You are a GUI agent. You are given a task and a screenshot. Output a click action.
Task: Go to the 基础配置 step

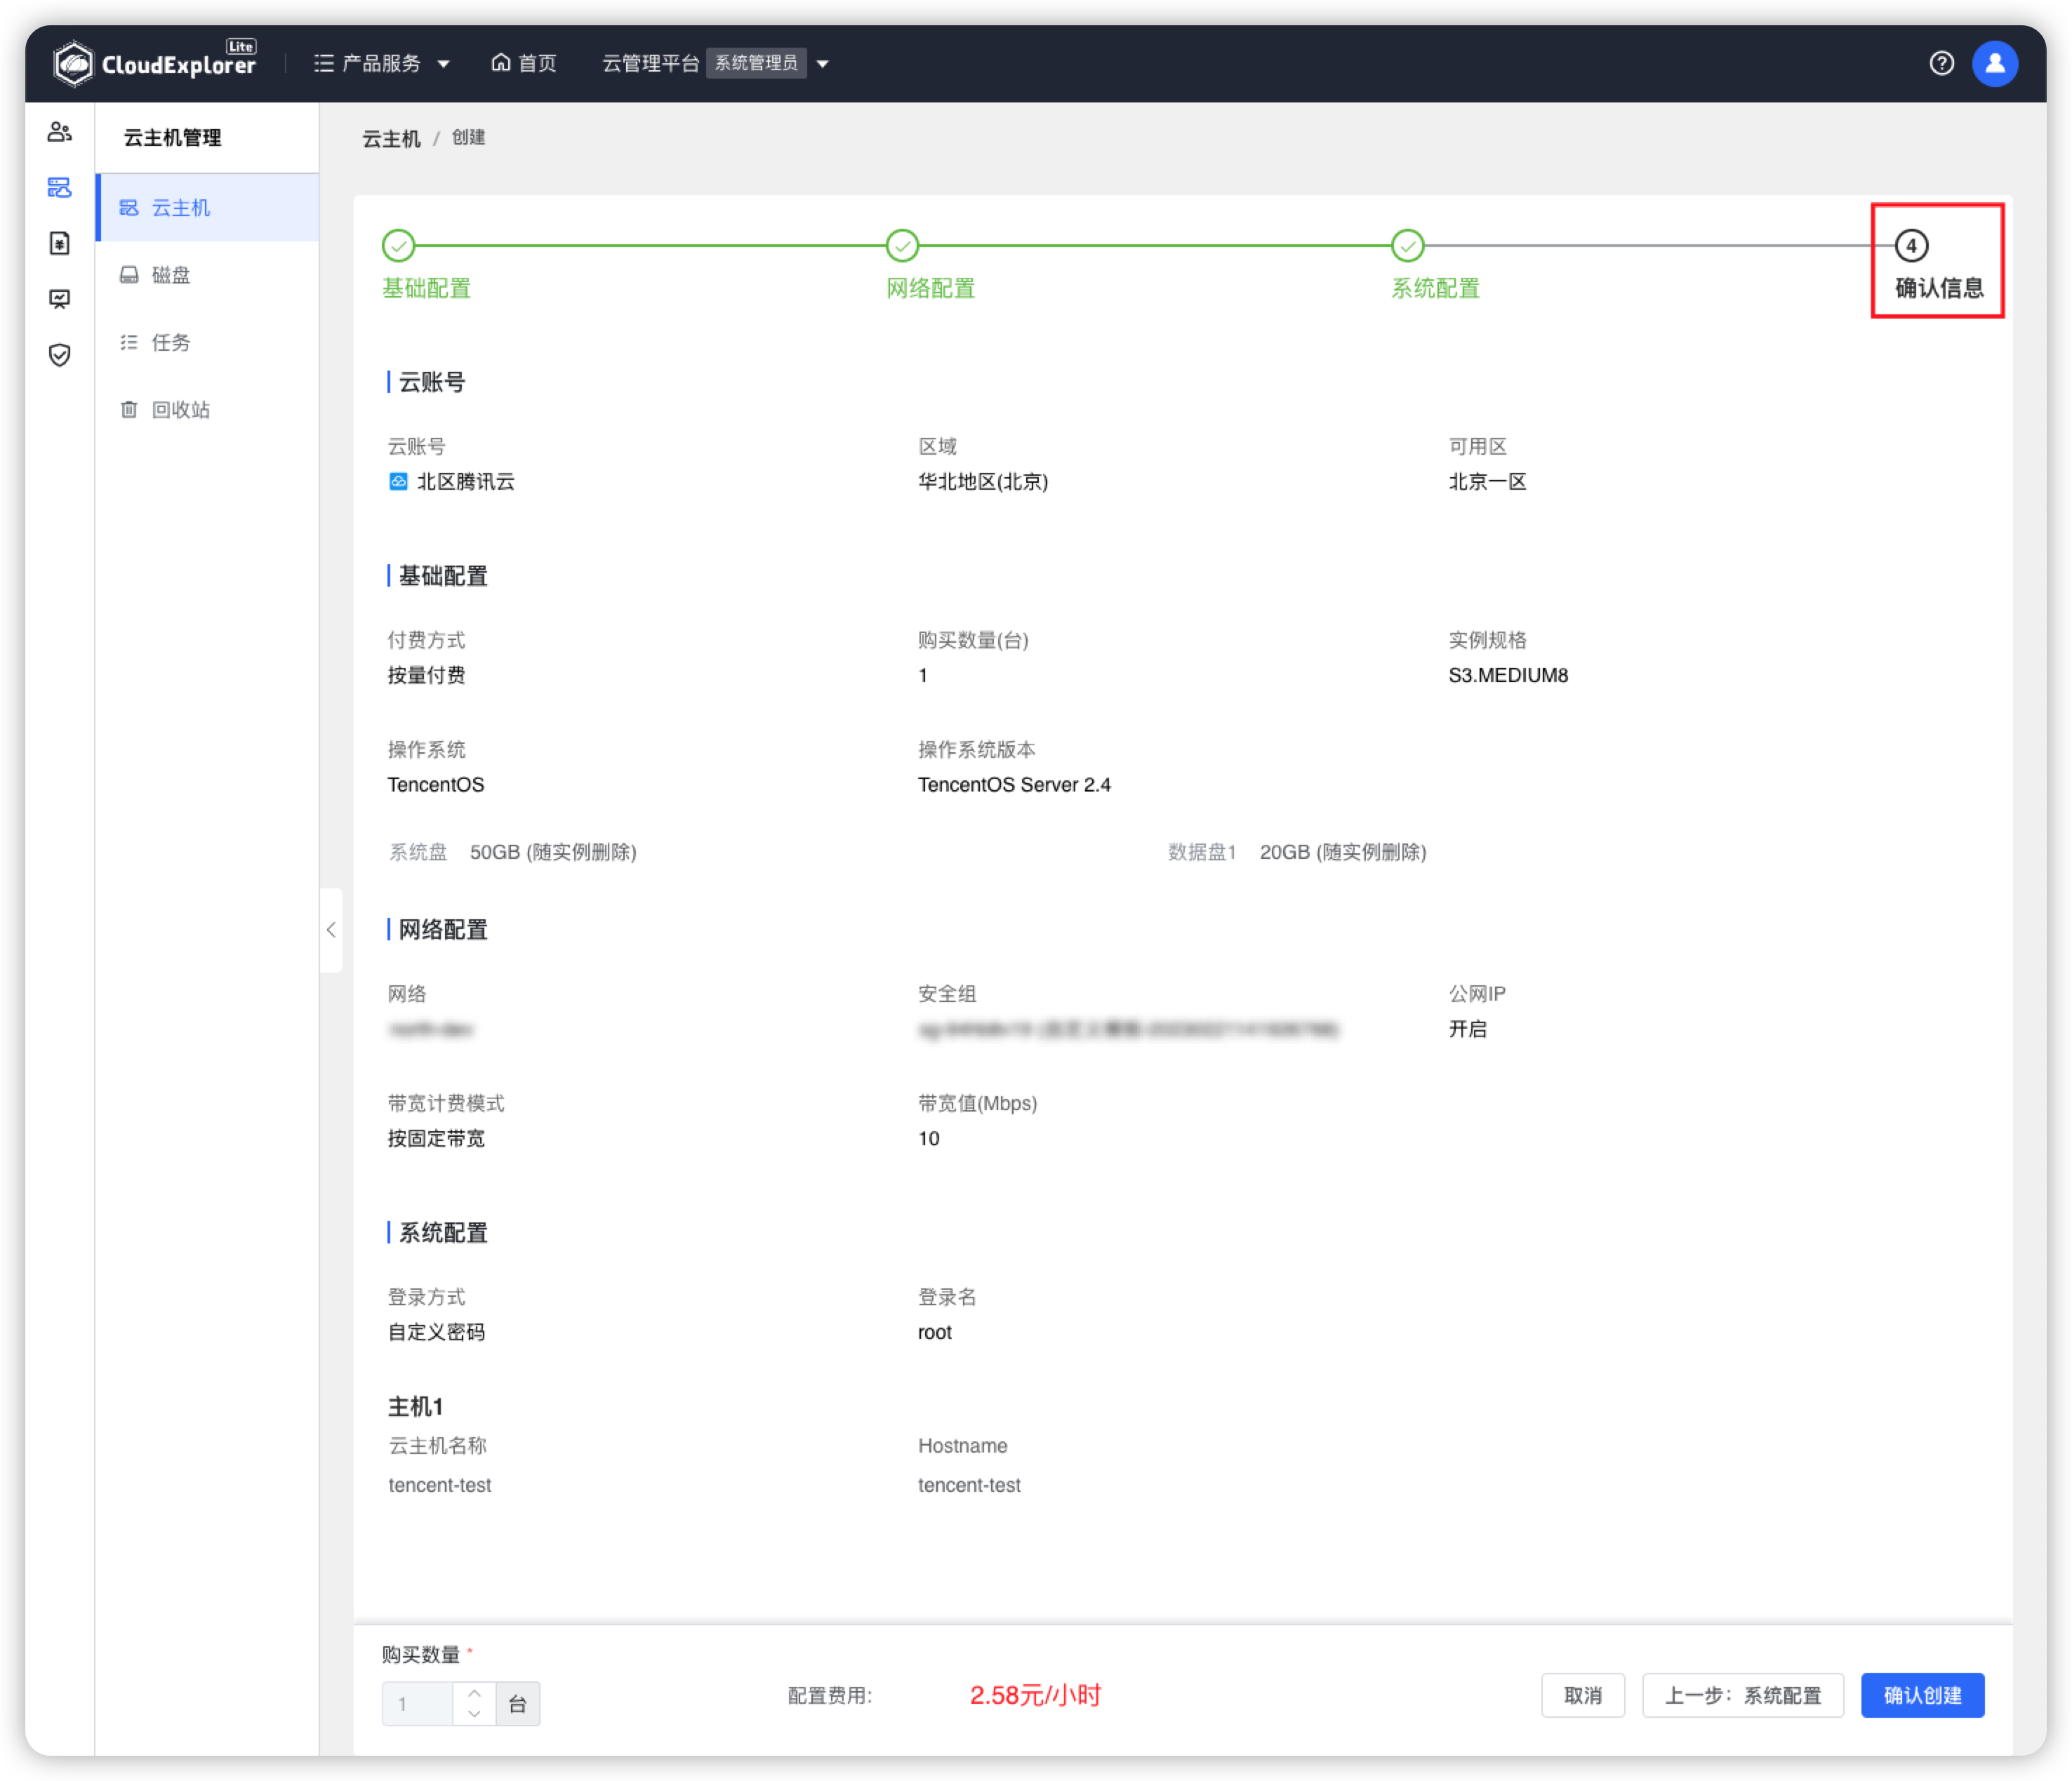click(426, 265)
